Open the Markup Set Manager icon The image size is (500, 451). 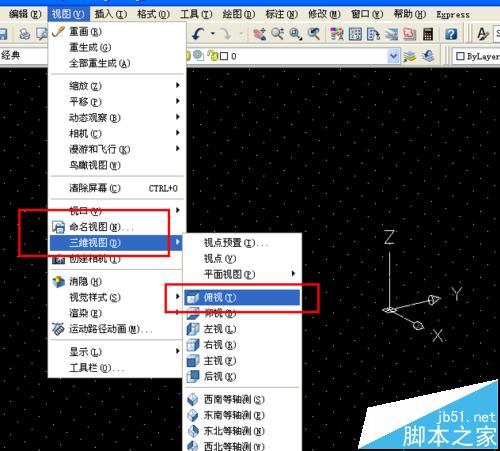(x=410, y=34)
